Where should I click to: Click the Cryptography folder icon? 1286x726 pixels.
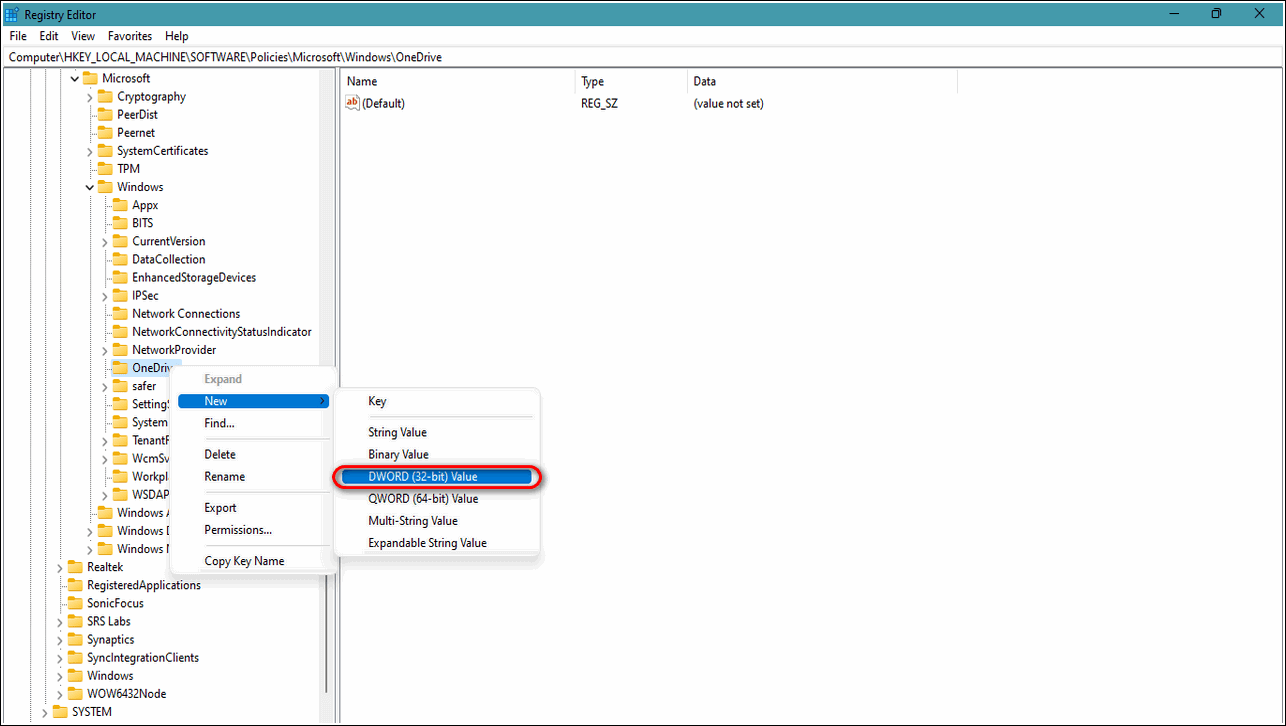[x=105, y=97]
